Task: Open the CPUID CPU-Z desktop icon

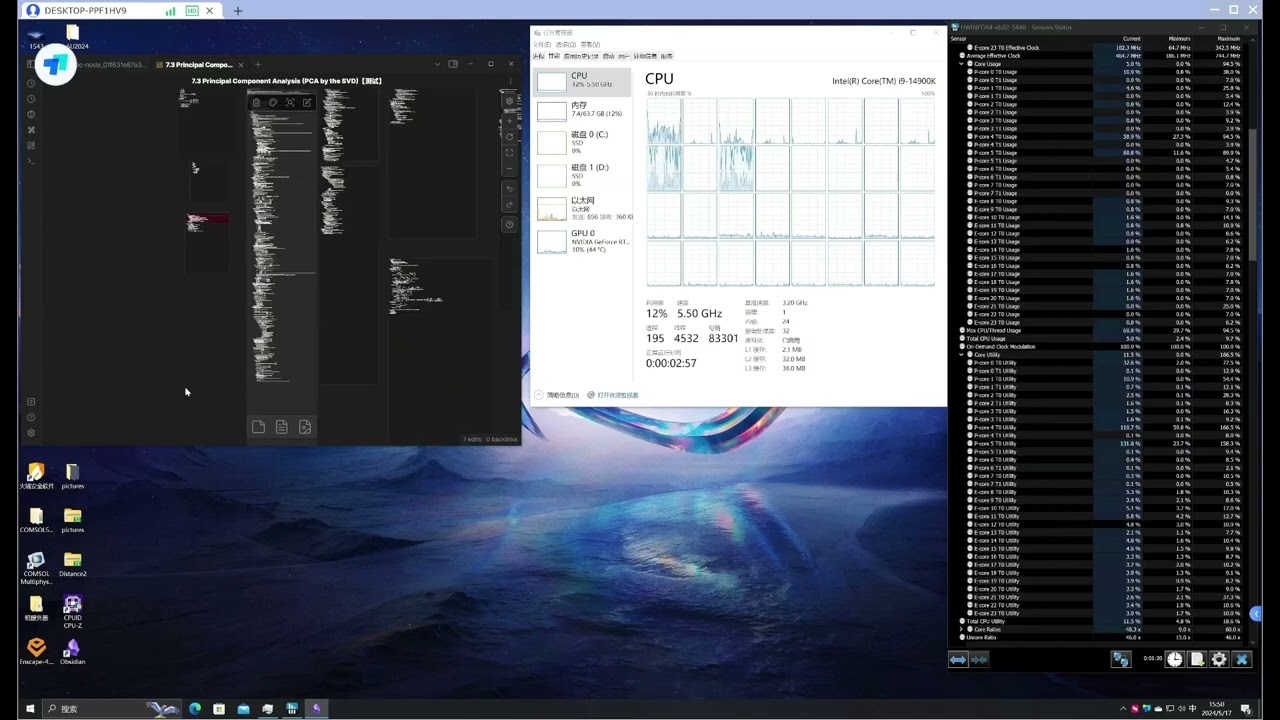Action: coord(72,611)
